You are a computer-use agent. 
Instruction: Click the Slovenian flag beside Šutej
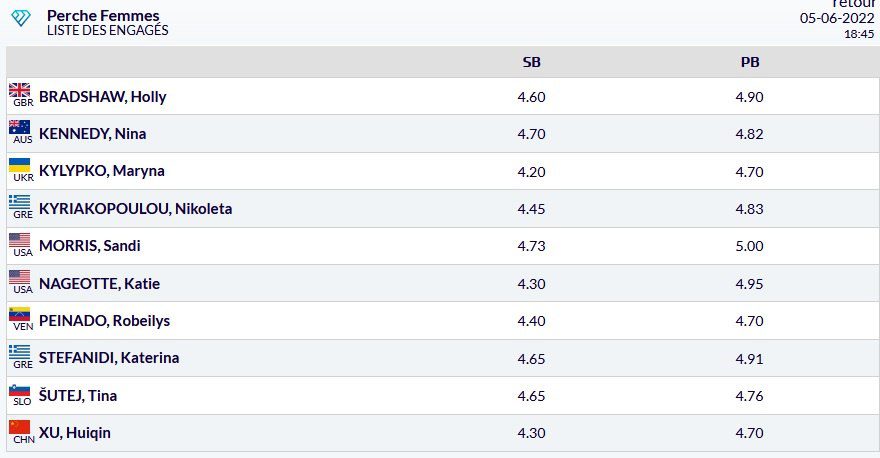20,389
